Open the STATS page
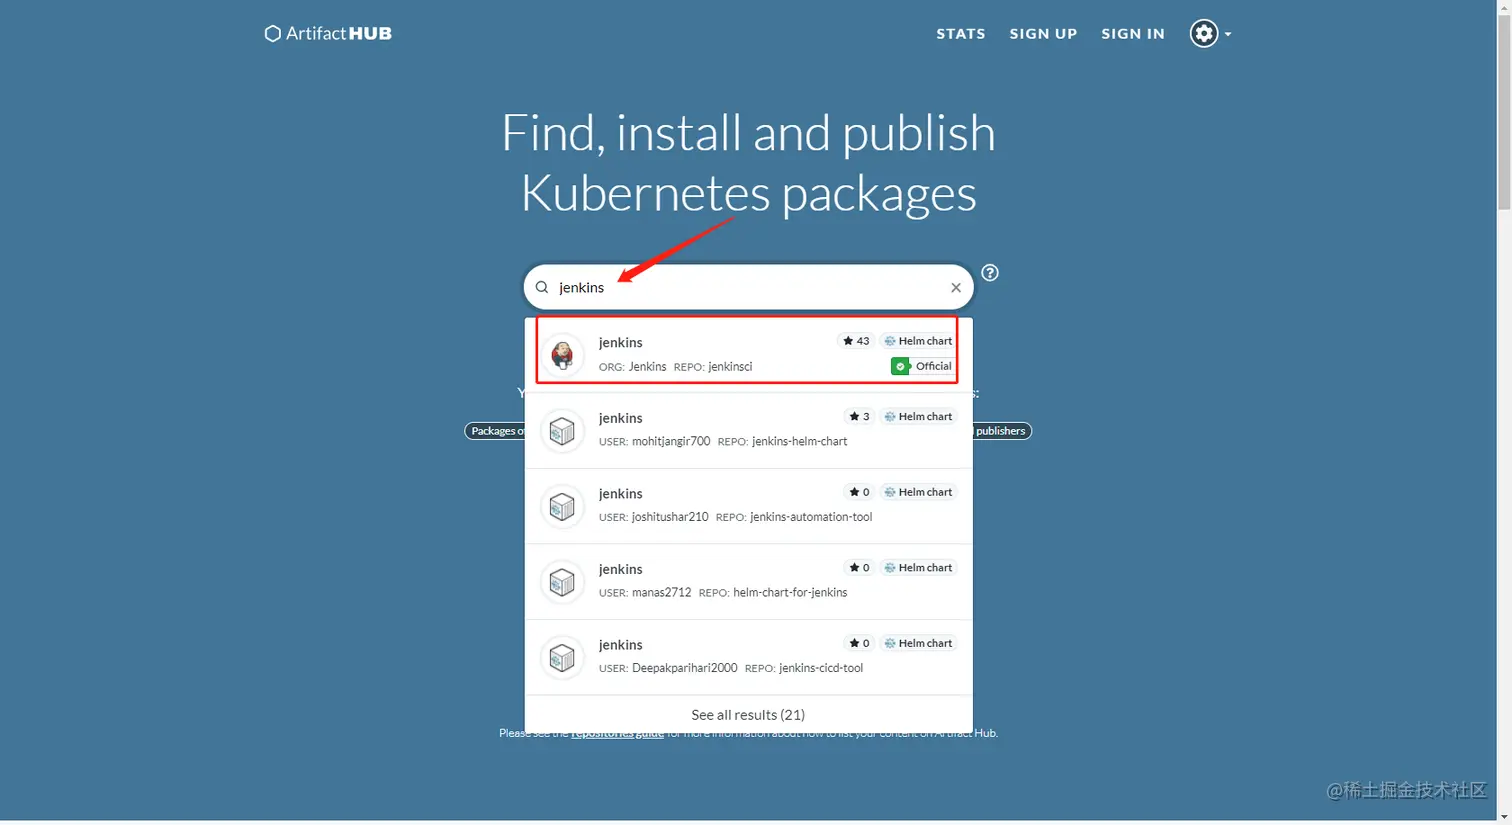1512x825 pixels. coord(961,33)
